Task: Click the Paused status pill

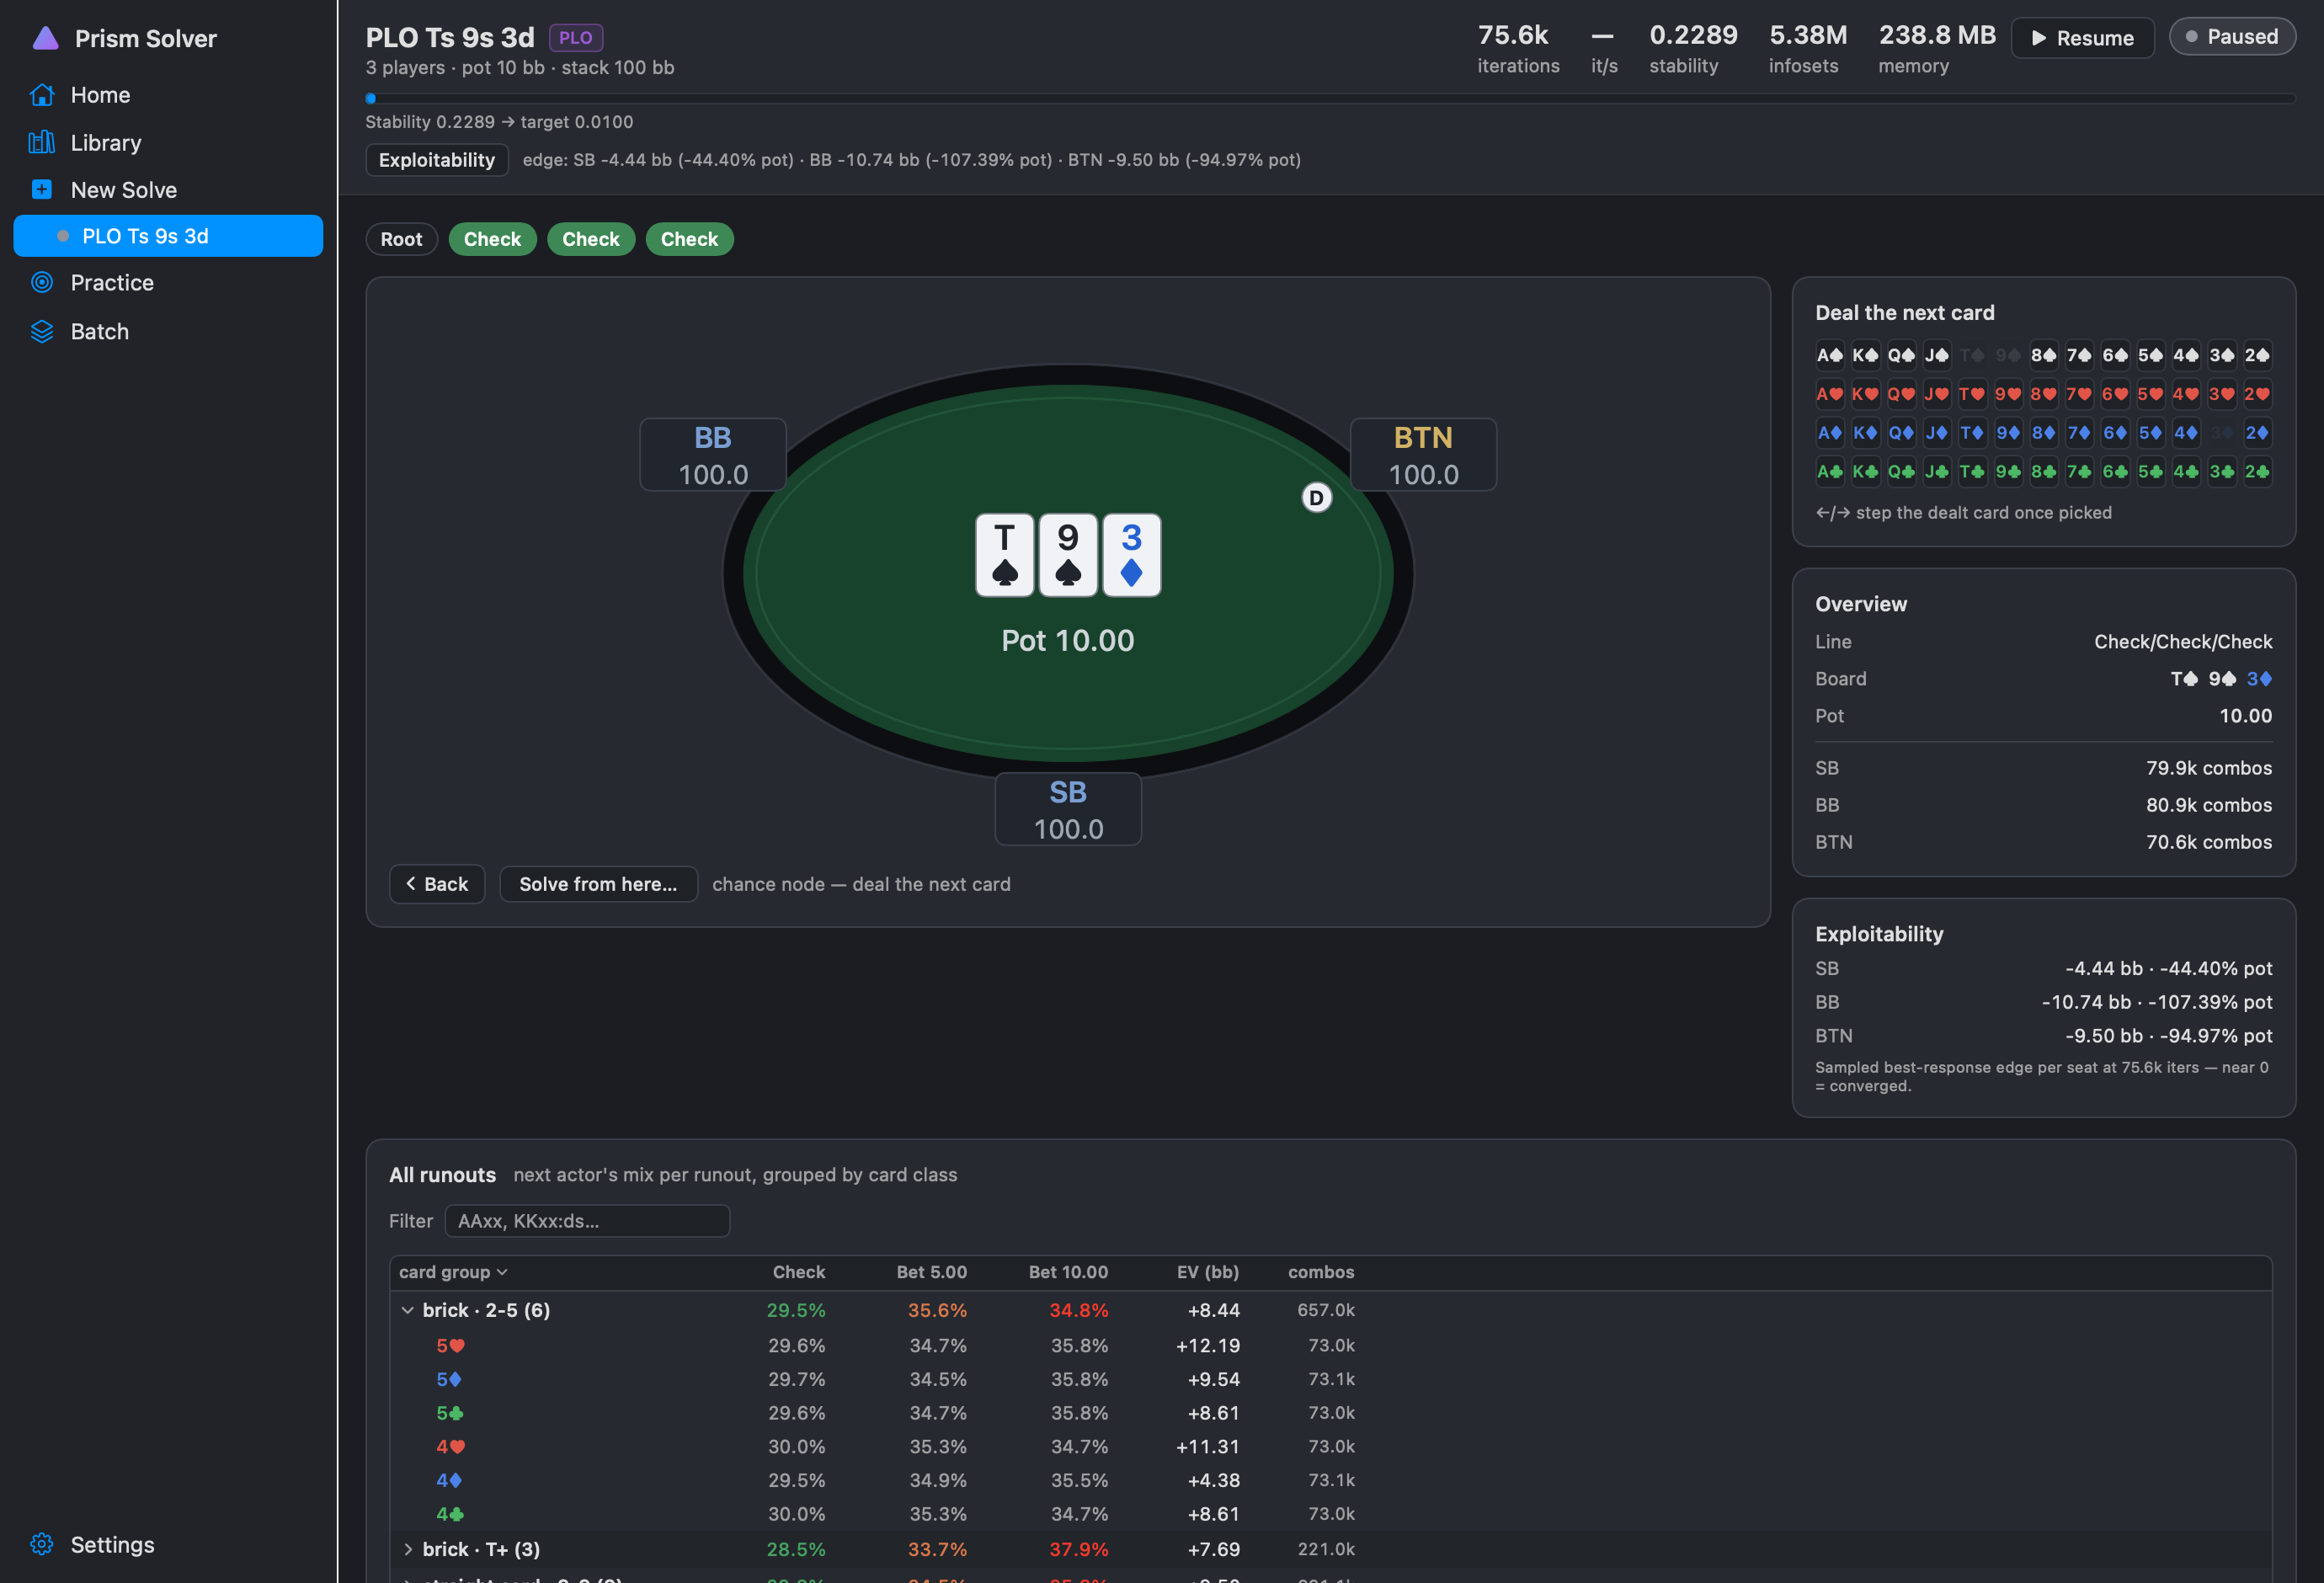Action: [x=2231, y=37]
